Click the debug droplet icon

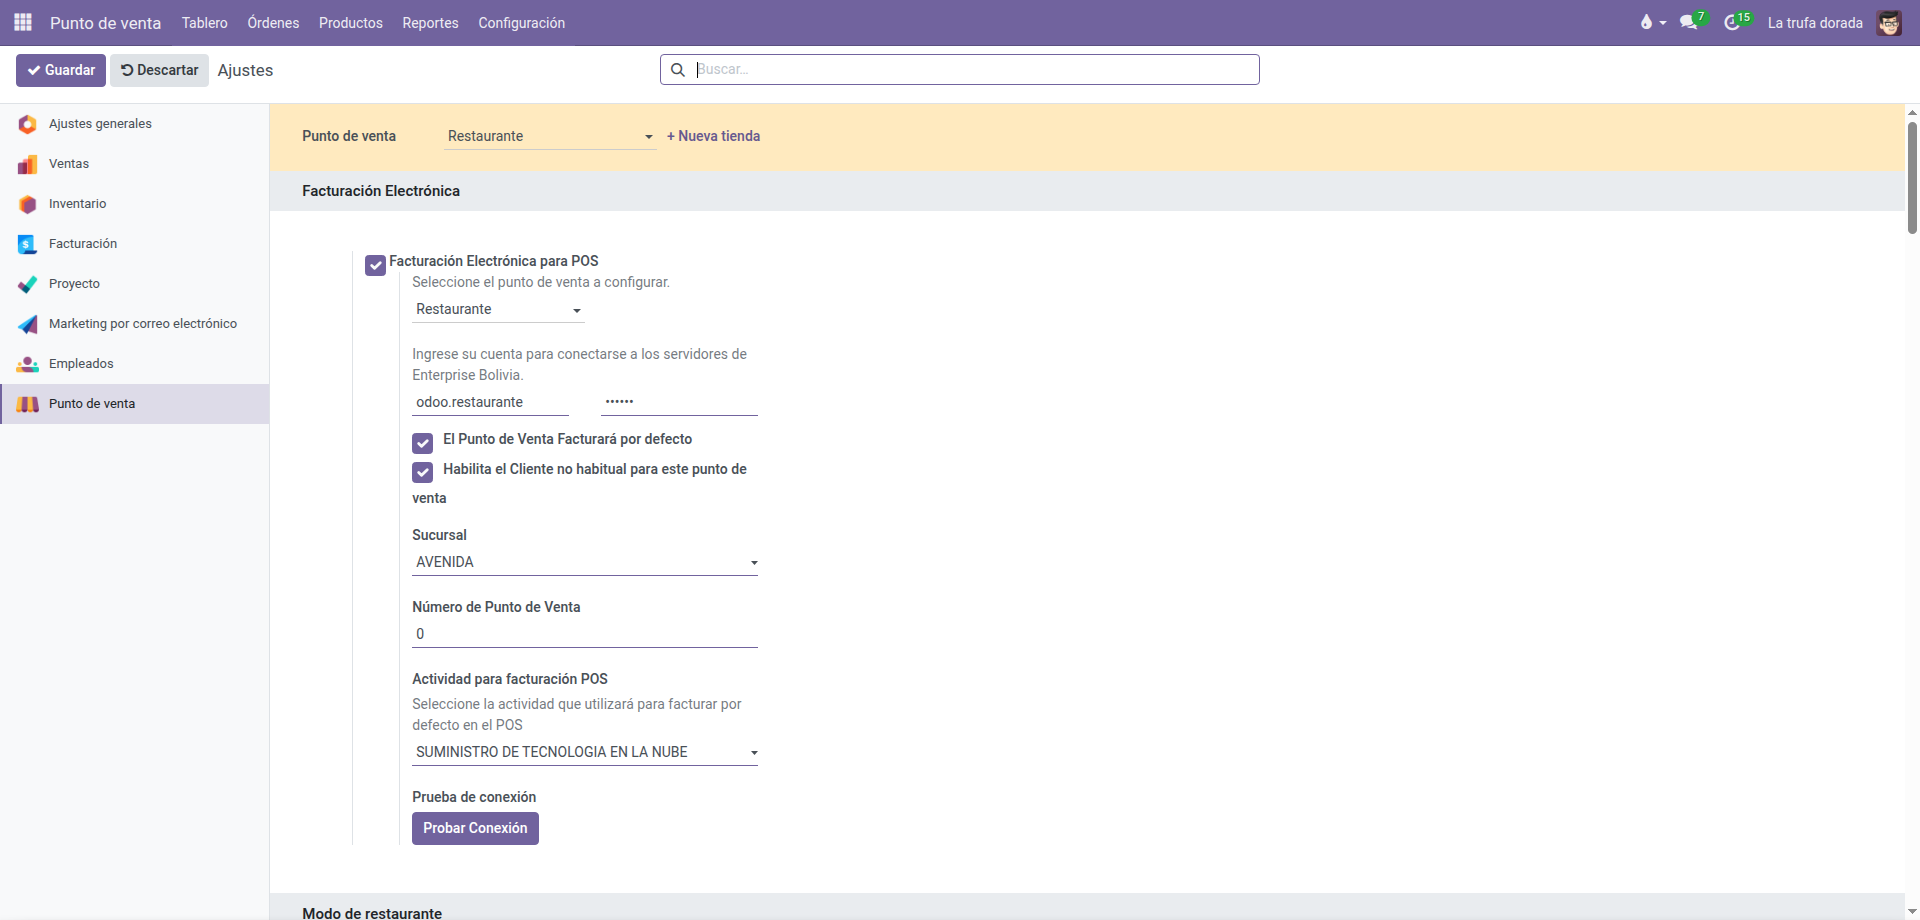tap(1646, 22)
